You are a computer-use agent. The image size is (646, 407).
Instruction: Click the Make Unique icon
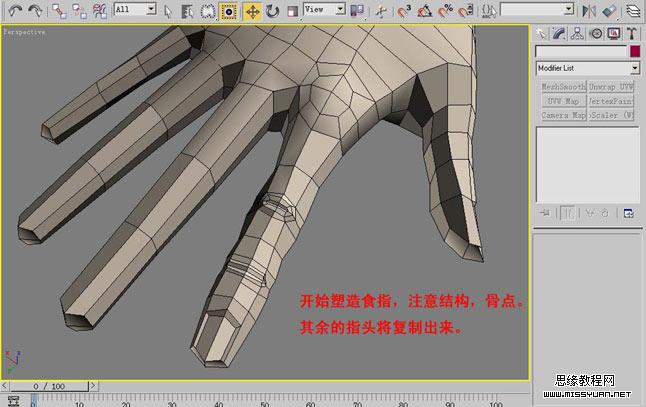[x=590, y=213]
